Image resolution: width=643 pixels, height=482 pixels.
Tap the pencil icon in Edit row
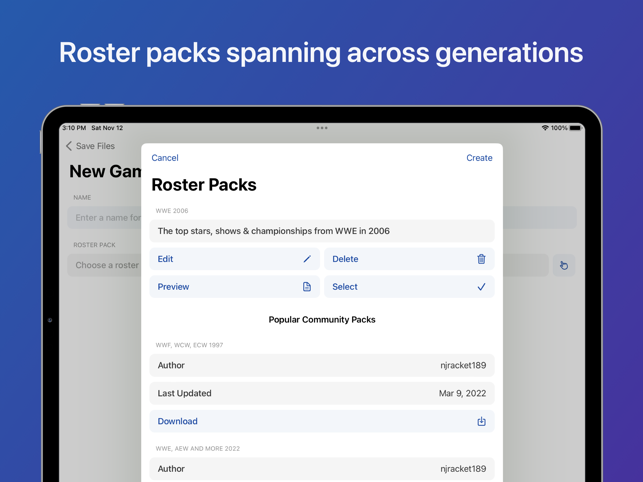click(307, 259)
